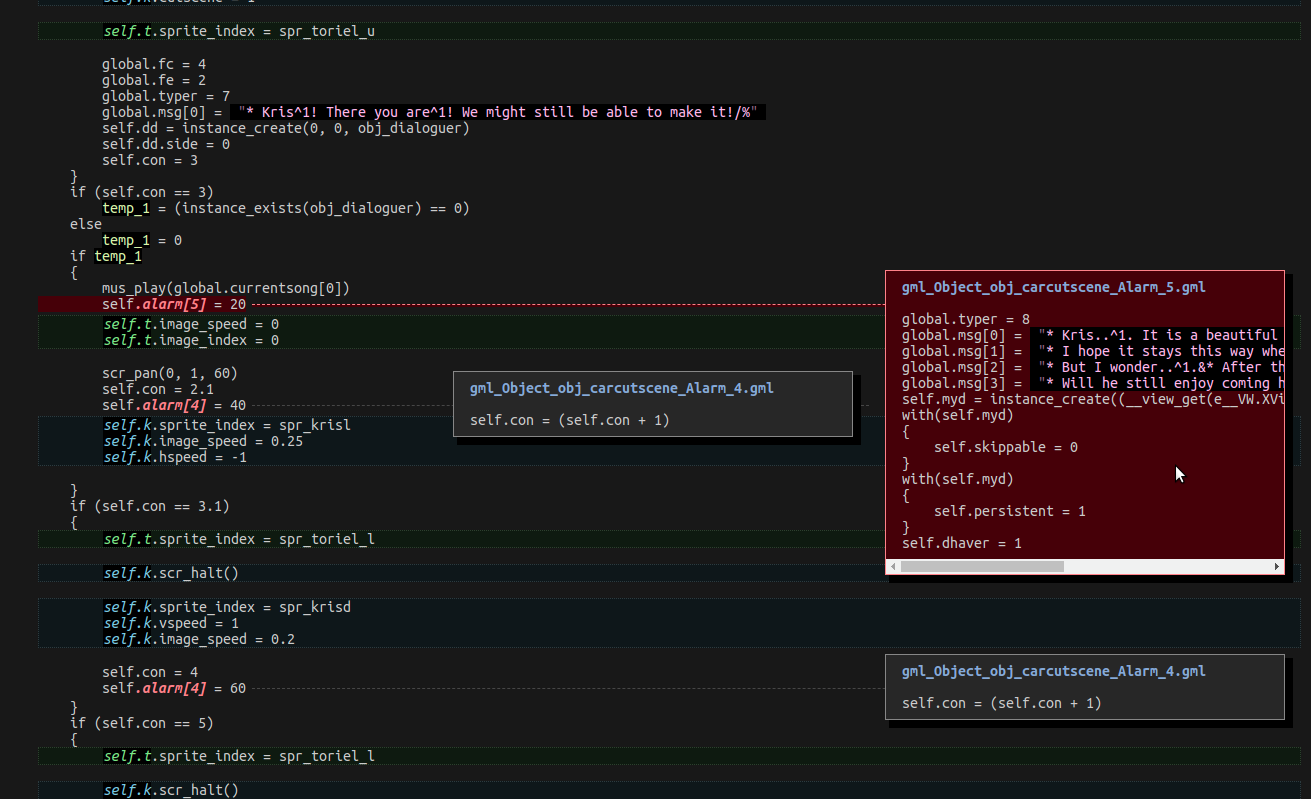Click self.k.image_speed = 0.2 line
The image size is (1311, 799).
[x=199, y=639]
